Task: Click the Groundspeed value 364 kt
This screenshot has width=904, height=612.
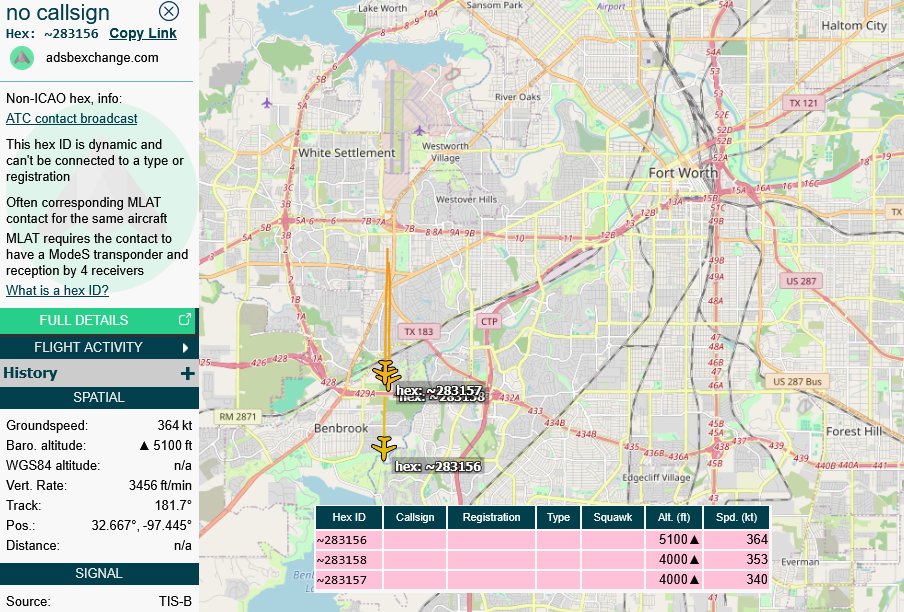Action: [x=175, y=425]
